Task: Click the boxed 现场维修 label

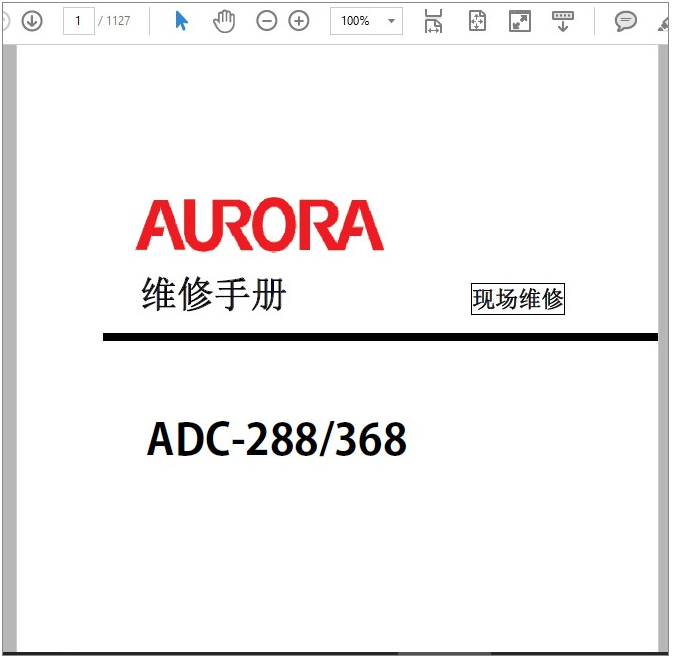Action: click(x=518, y=299)
